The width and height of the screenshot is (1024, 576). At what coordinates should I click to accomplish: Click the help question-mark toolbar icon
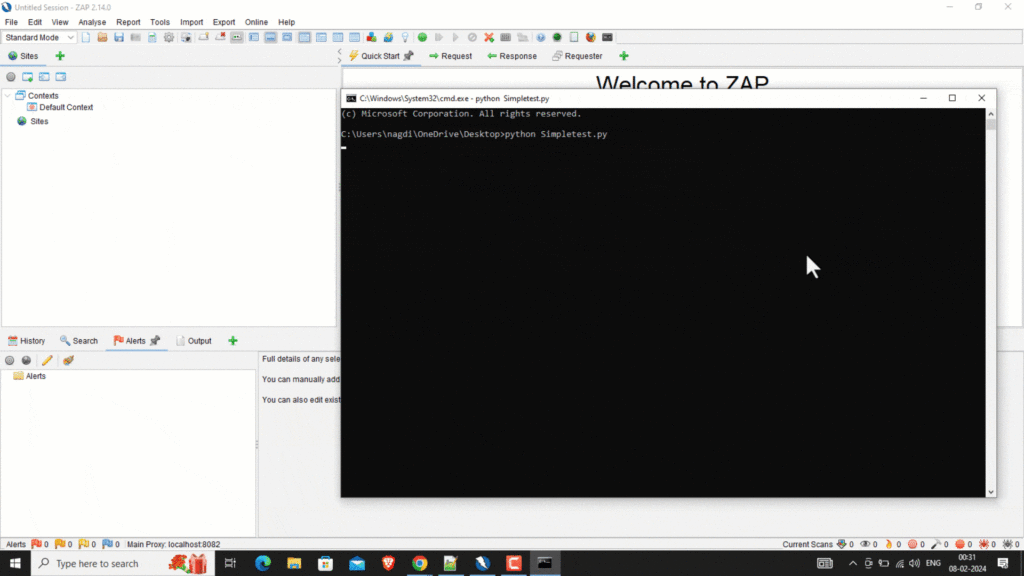pos(541,37)
